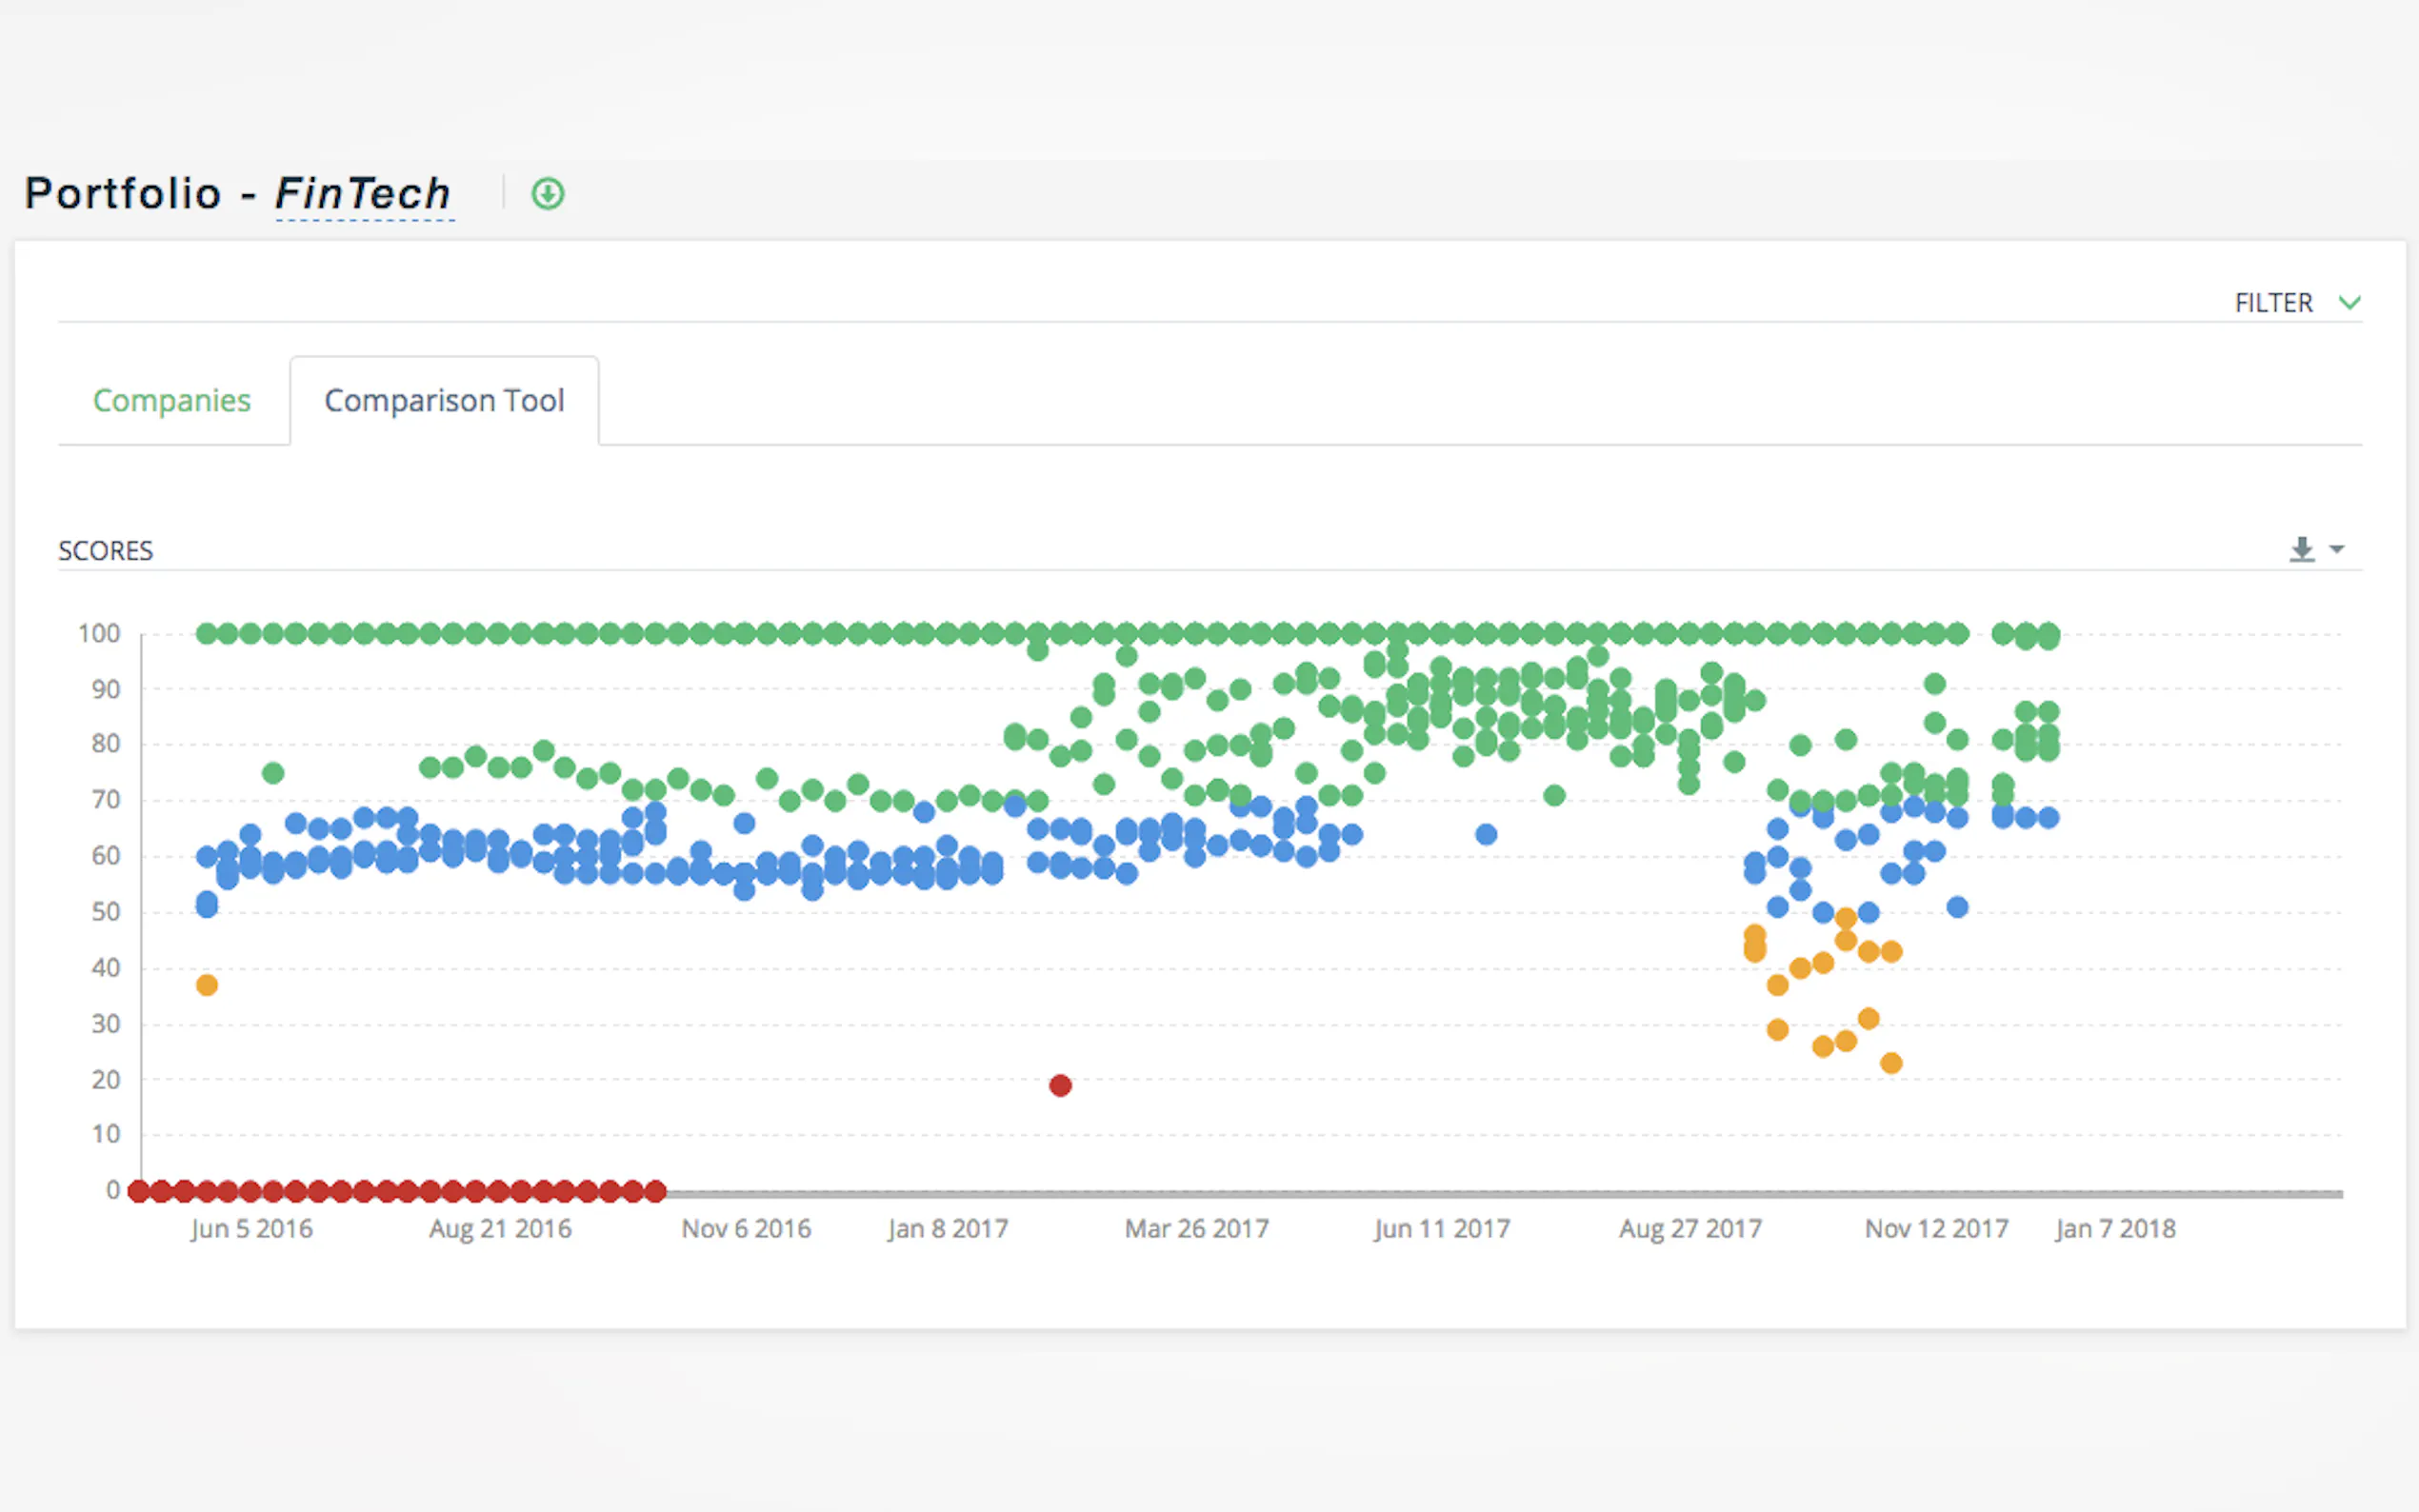The height and width of the screenshot is (1512, 2419).
Task: Click the "Nov 12 2017" axis label
Action: coord(1937,1229)
